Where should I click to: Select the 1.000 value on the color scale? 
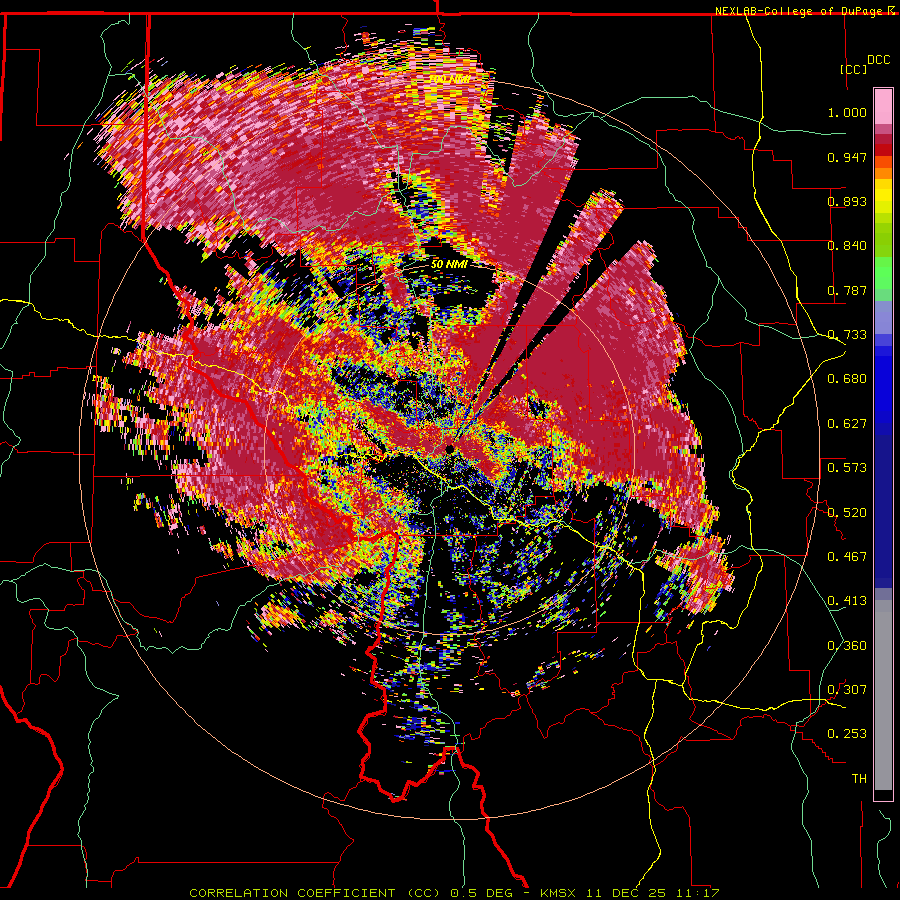pyautogui.click(x=847, y=112)
